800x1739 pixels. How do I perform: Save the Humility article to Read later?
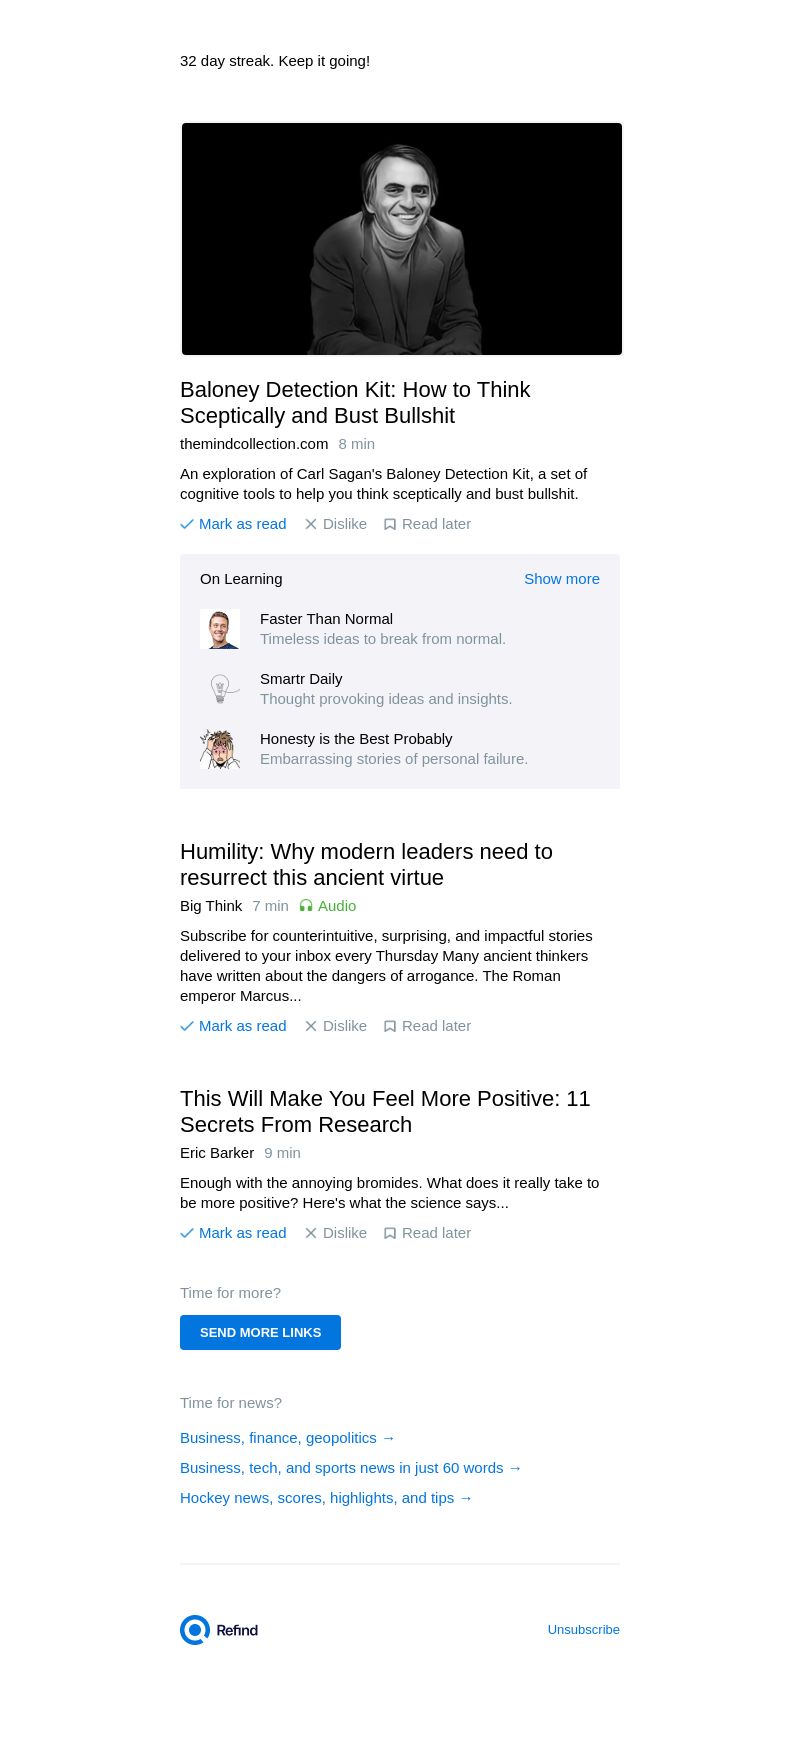tap(427, 1026)
